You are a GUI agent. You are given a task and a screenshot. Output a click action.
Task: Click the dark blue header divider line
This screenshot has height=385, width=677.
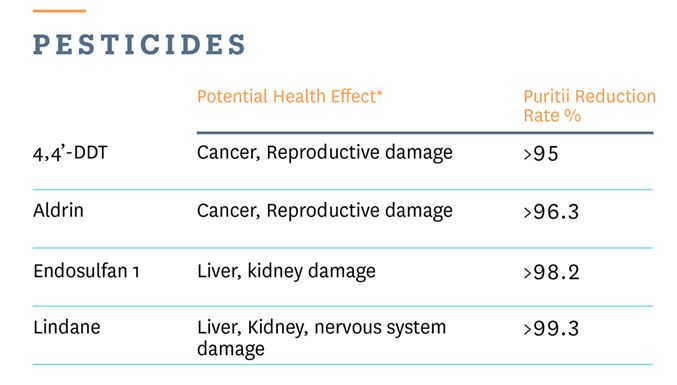click(425, 133)
